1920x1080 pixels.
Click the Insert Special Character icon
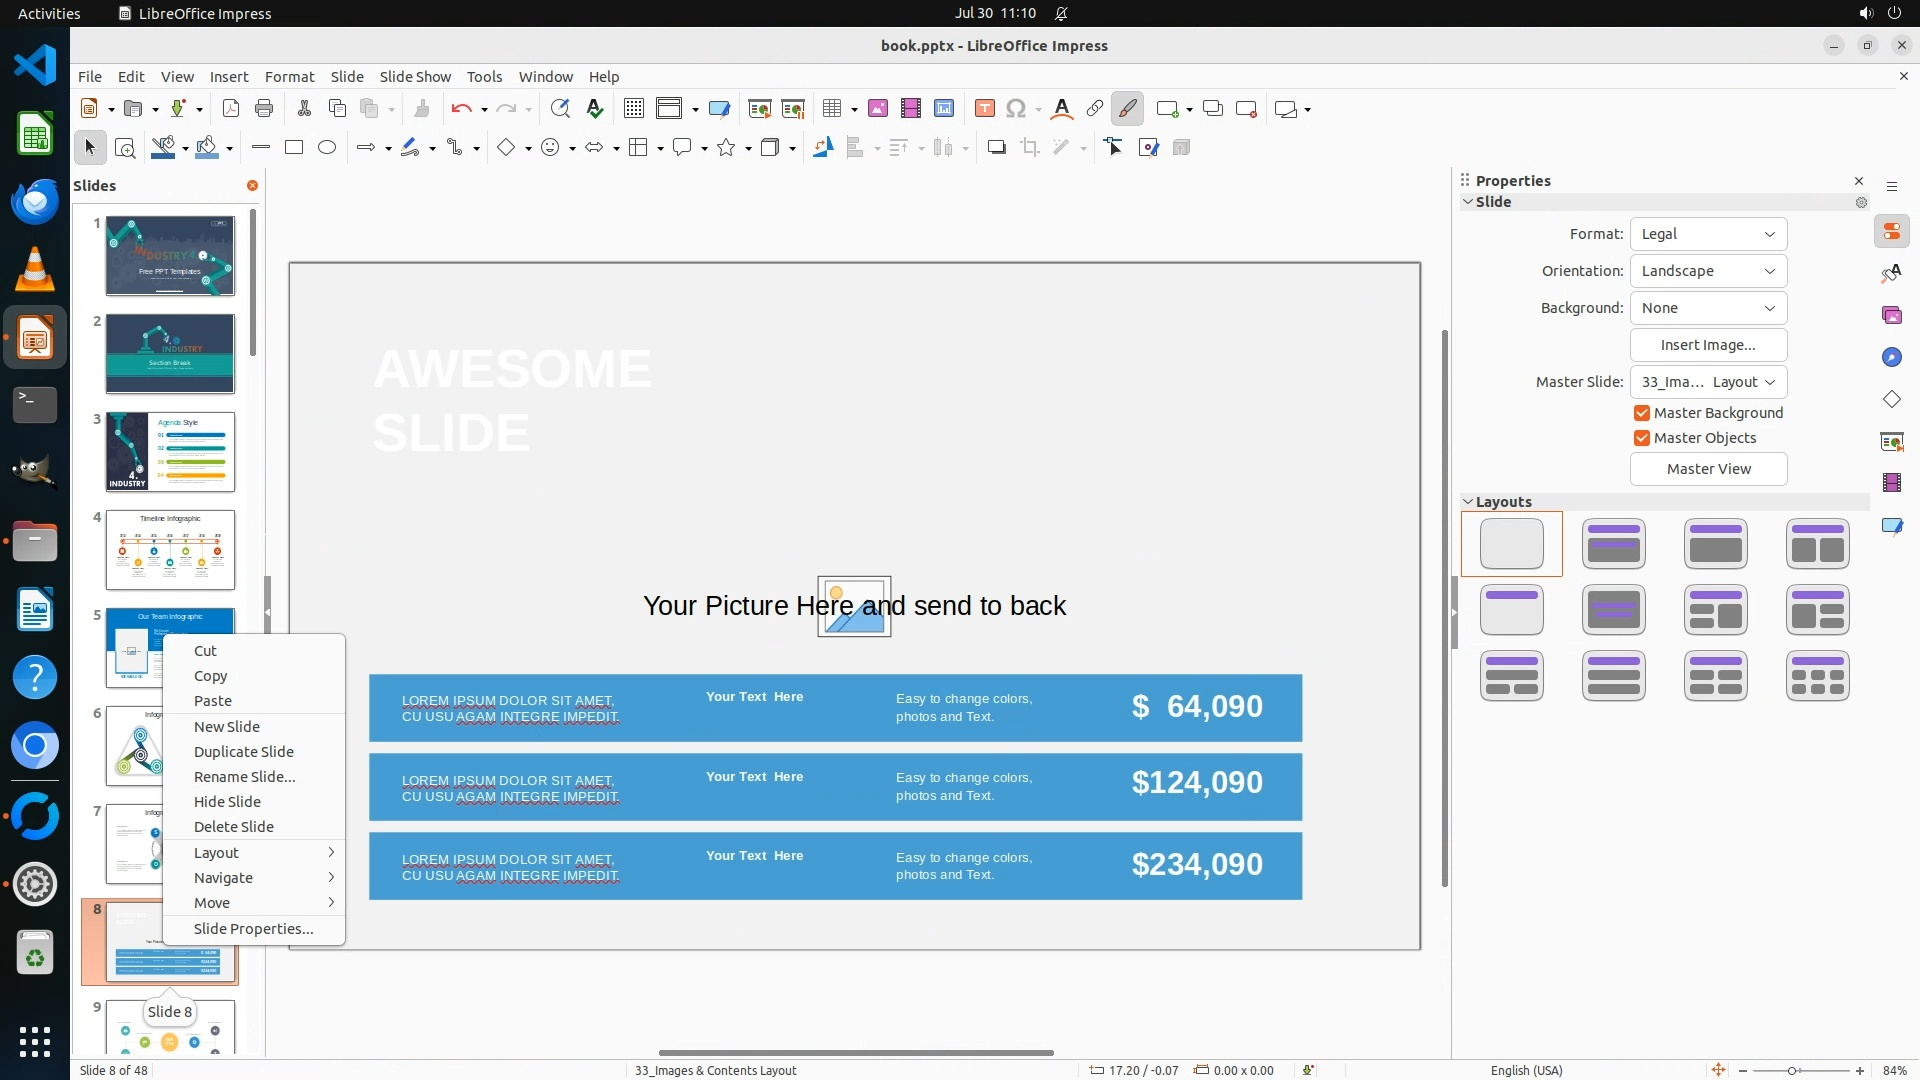[x=1016, y=109]
